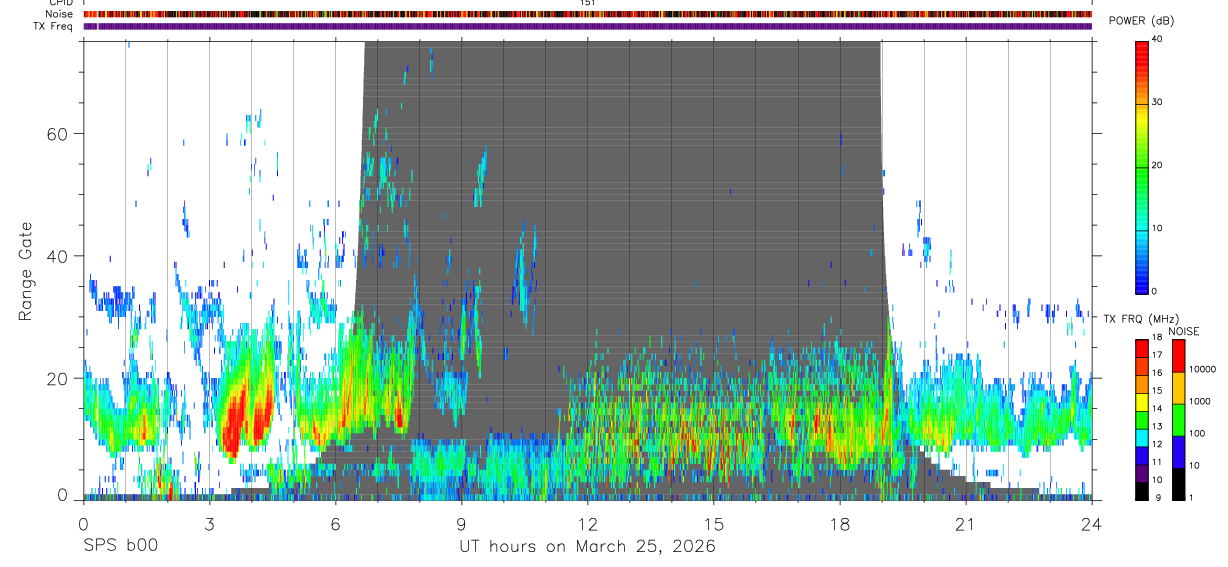This screenshot has height=567, width=1228.
Task: Click the 10000 label on the NOISE scale
Action: click(1201, 369)
